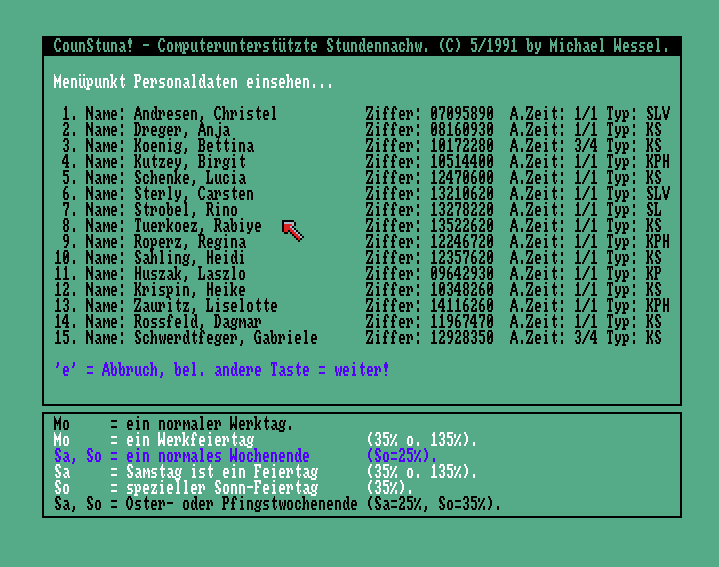The width and height of the screenshot is (719, 567).
Task: Click Ziffer value 12357620
Action: [x=462, y=258]
